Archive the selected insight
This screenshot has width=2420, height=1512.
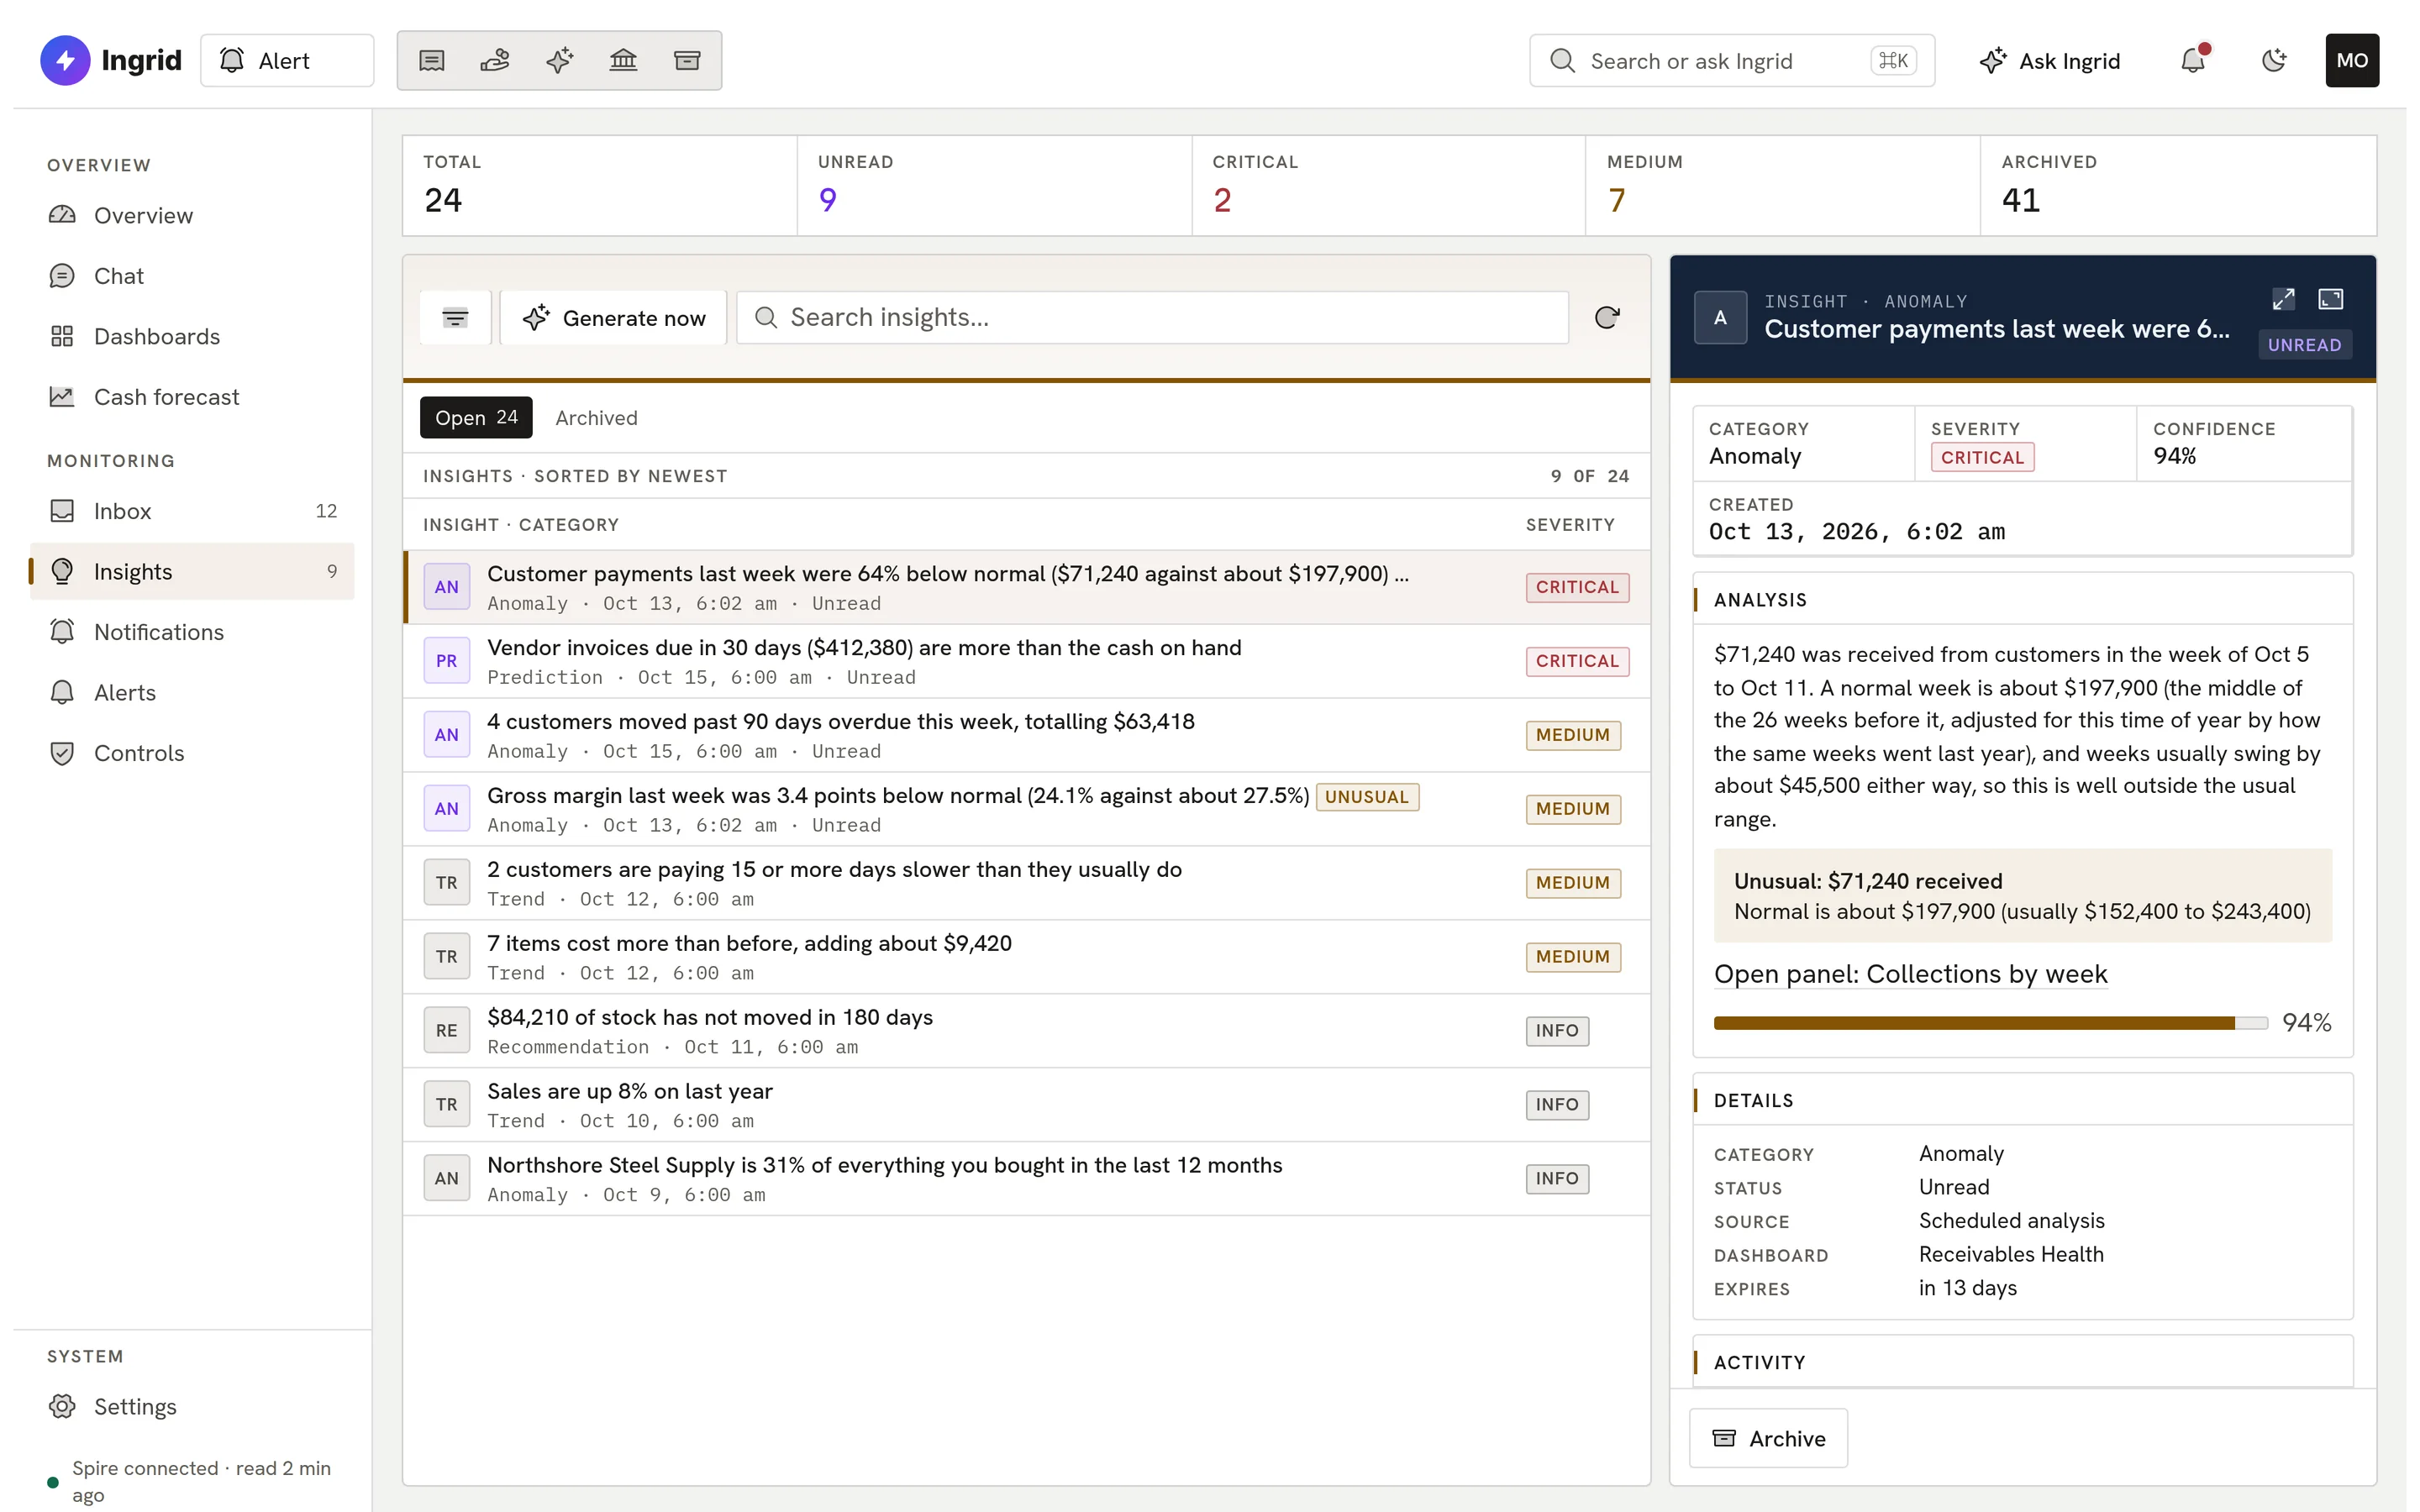[1768, 1438]
